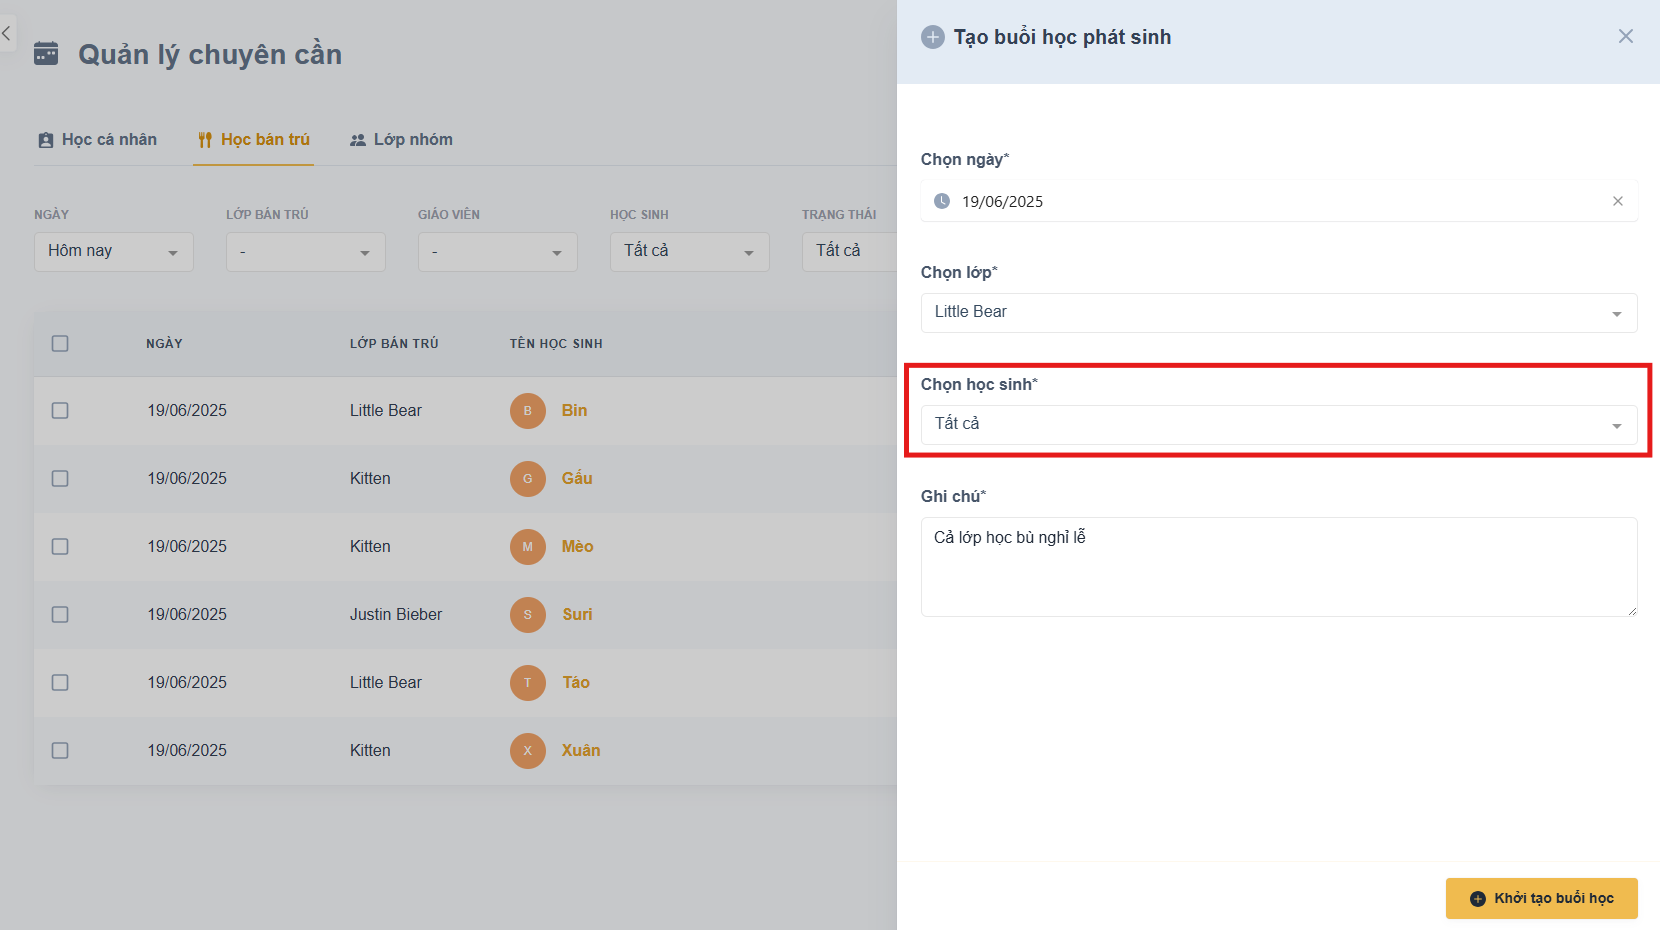
Task: Click the clock icon in date field
Action: coord(941,201)
